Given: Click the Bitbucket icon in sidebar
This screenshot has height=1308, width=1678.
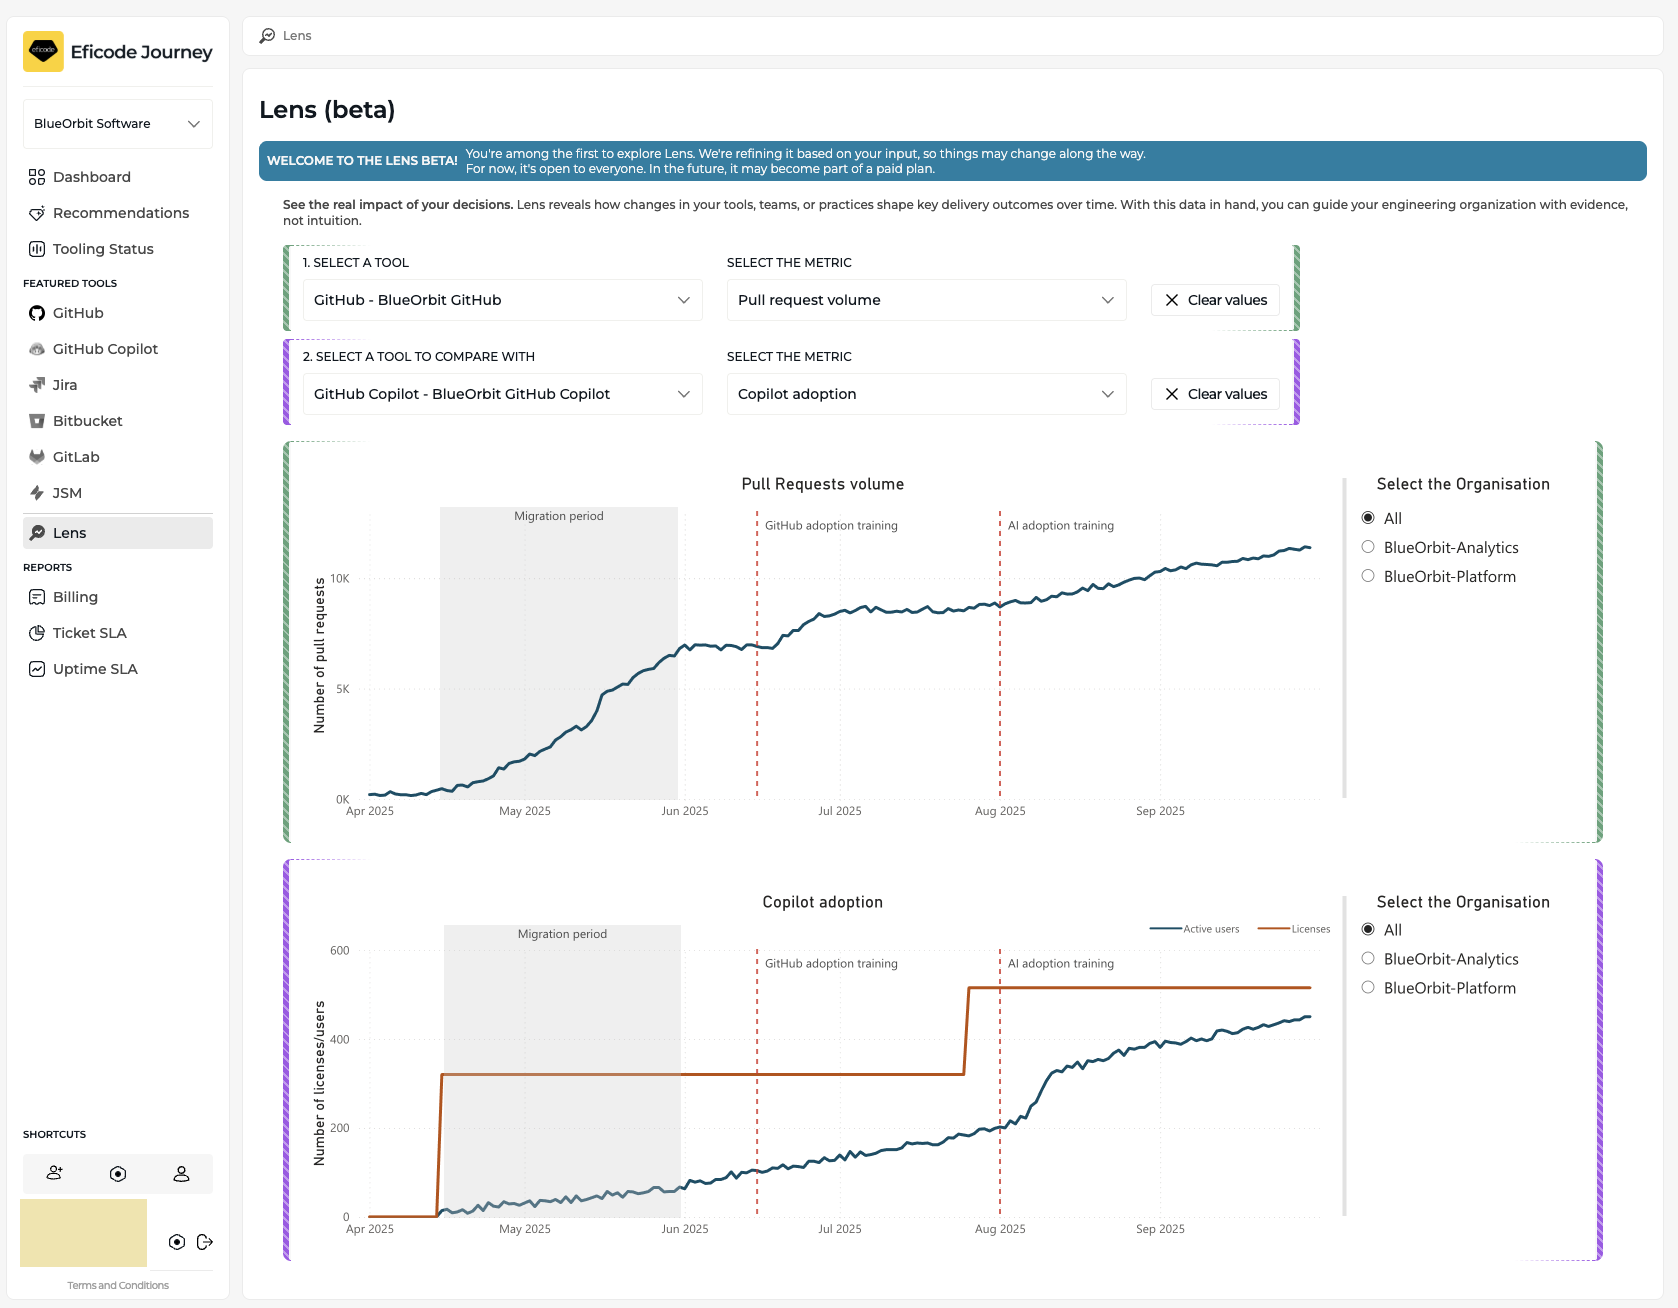Looking at the screenshot, I should [x=37, y=421].
